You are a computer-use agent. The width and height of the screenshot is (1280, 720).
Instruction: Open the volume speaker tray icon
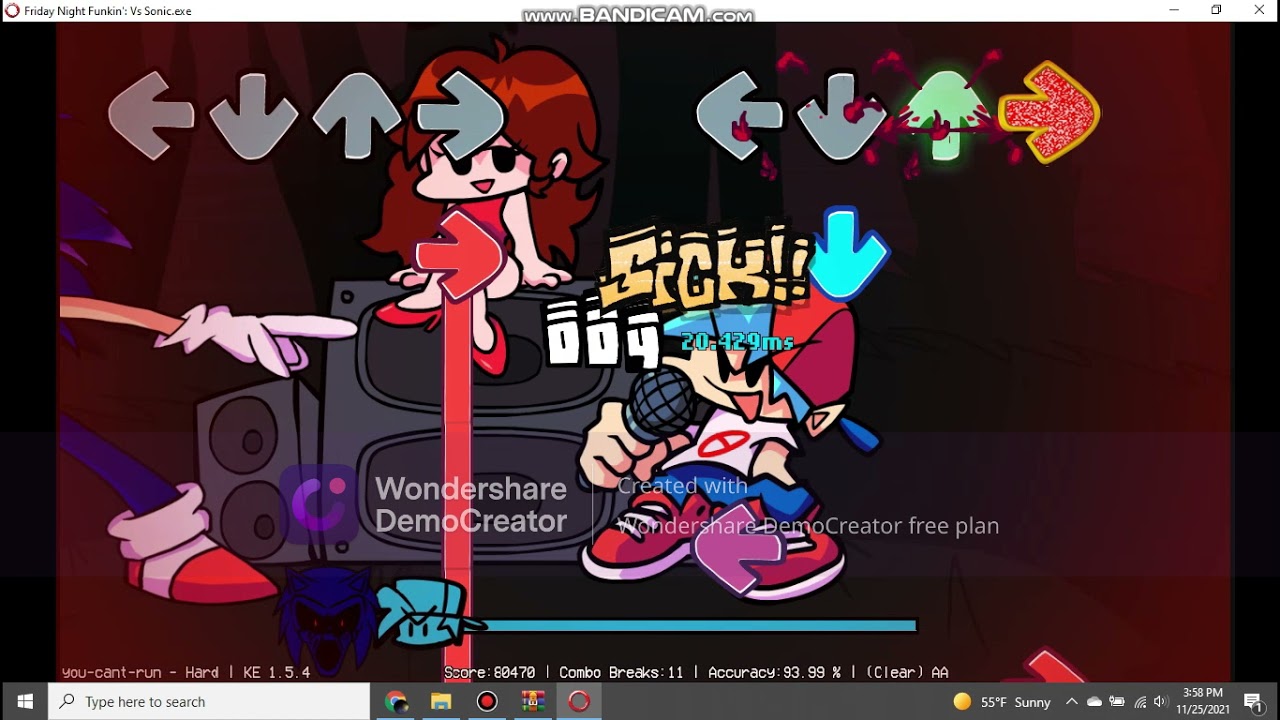point(1161,702)
